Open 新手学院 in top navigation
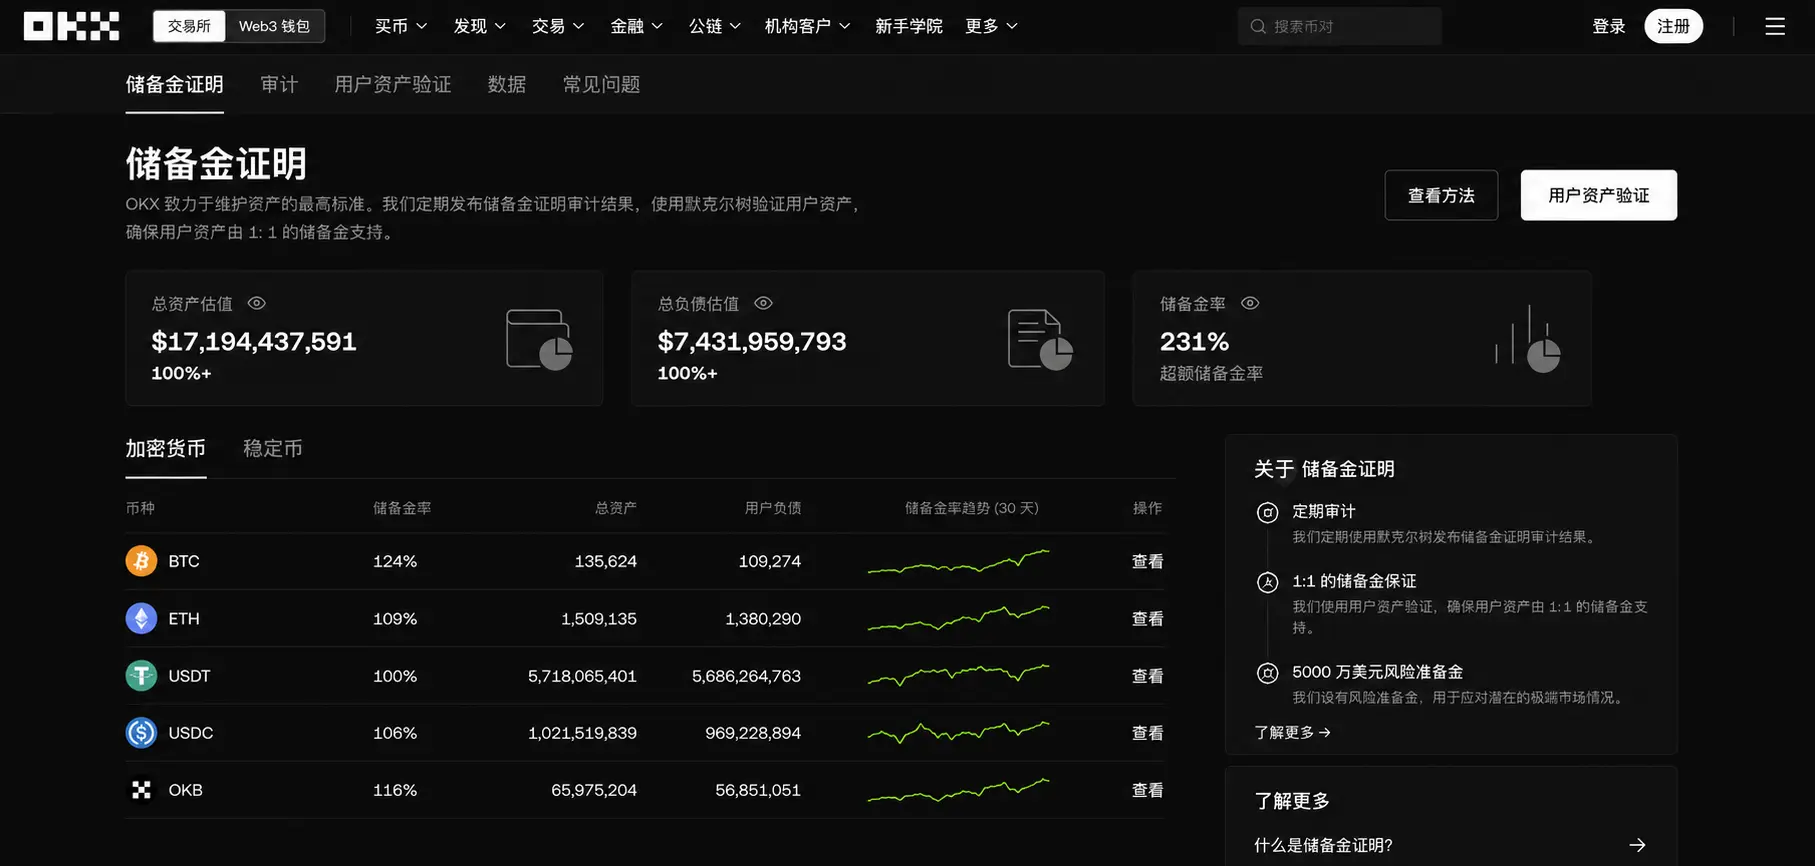Screen dimensions: 1815x866 click(908, 26)
